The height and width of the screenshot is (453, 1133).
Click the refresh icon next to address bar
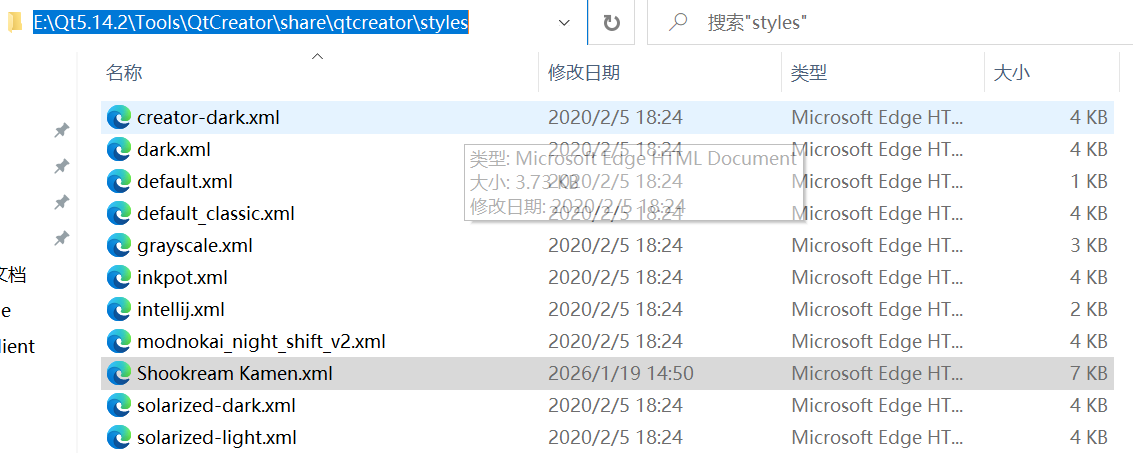click(x=611, y=23)
